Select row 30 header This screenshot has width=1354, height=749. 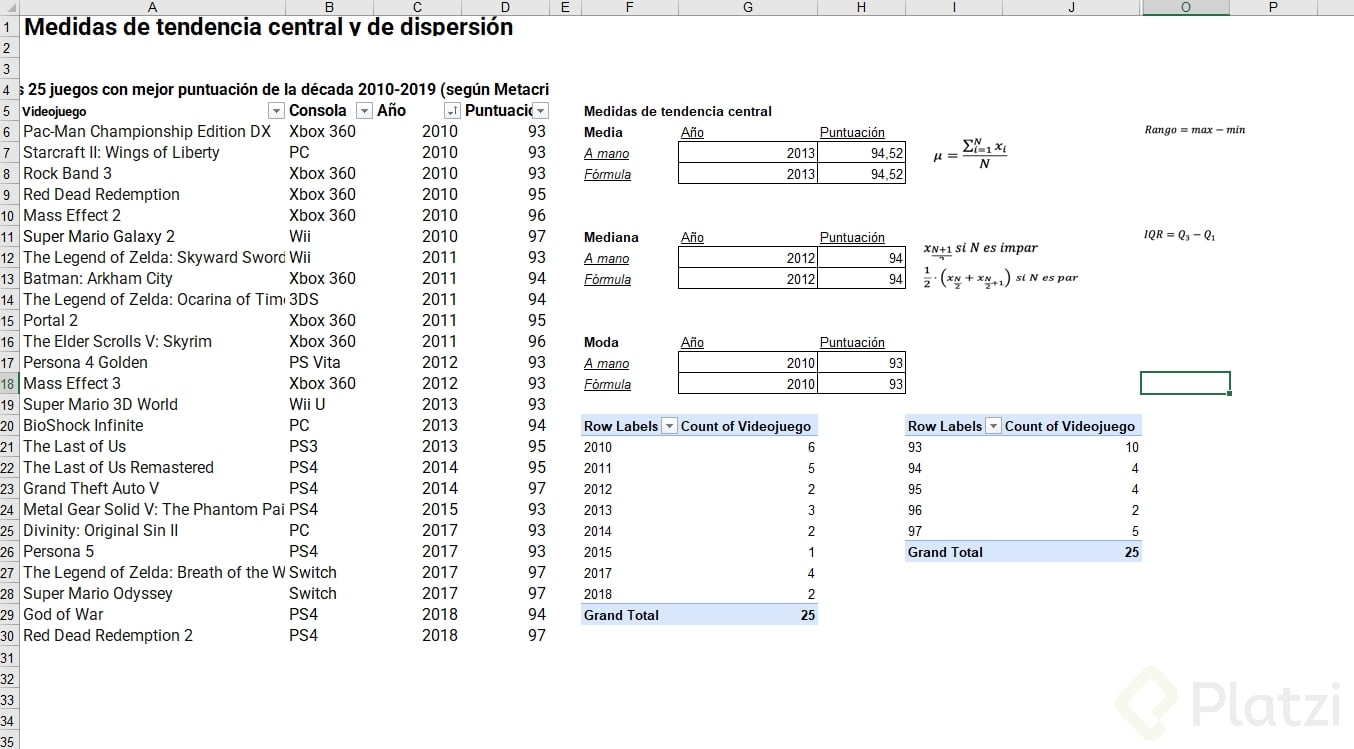pos(8,635)
